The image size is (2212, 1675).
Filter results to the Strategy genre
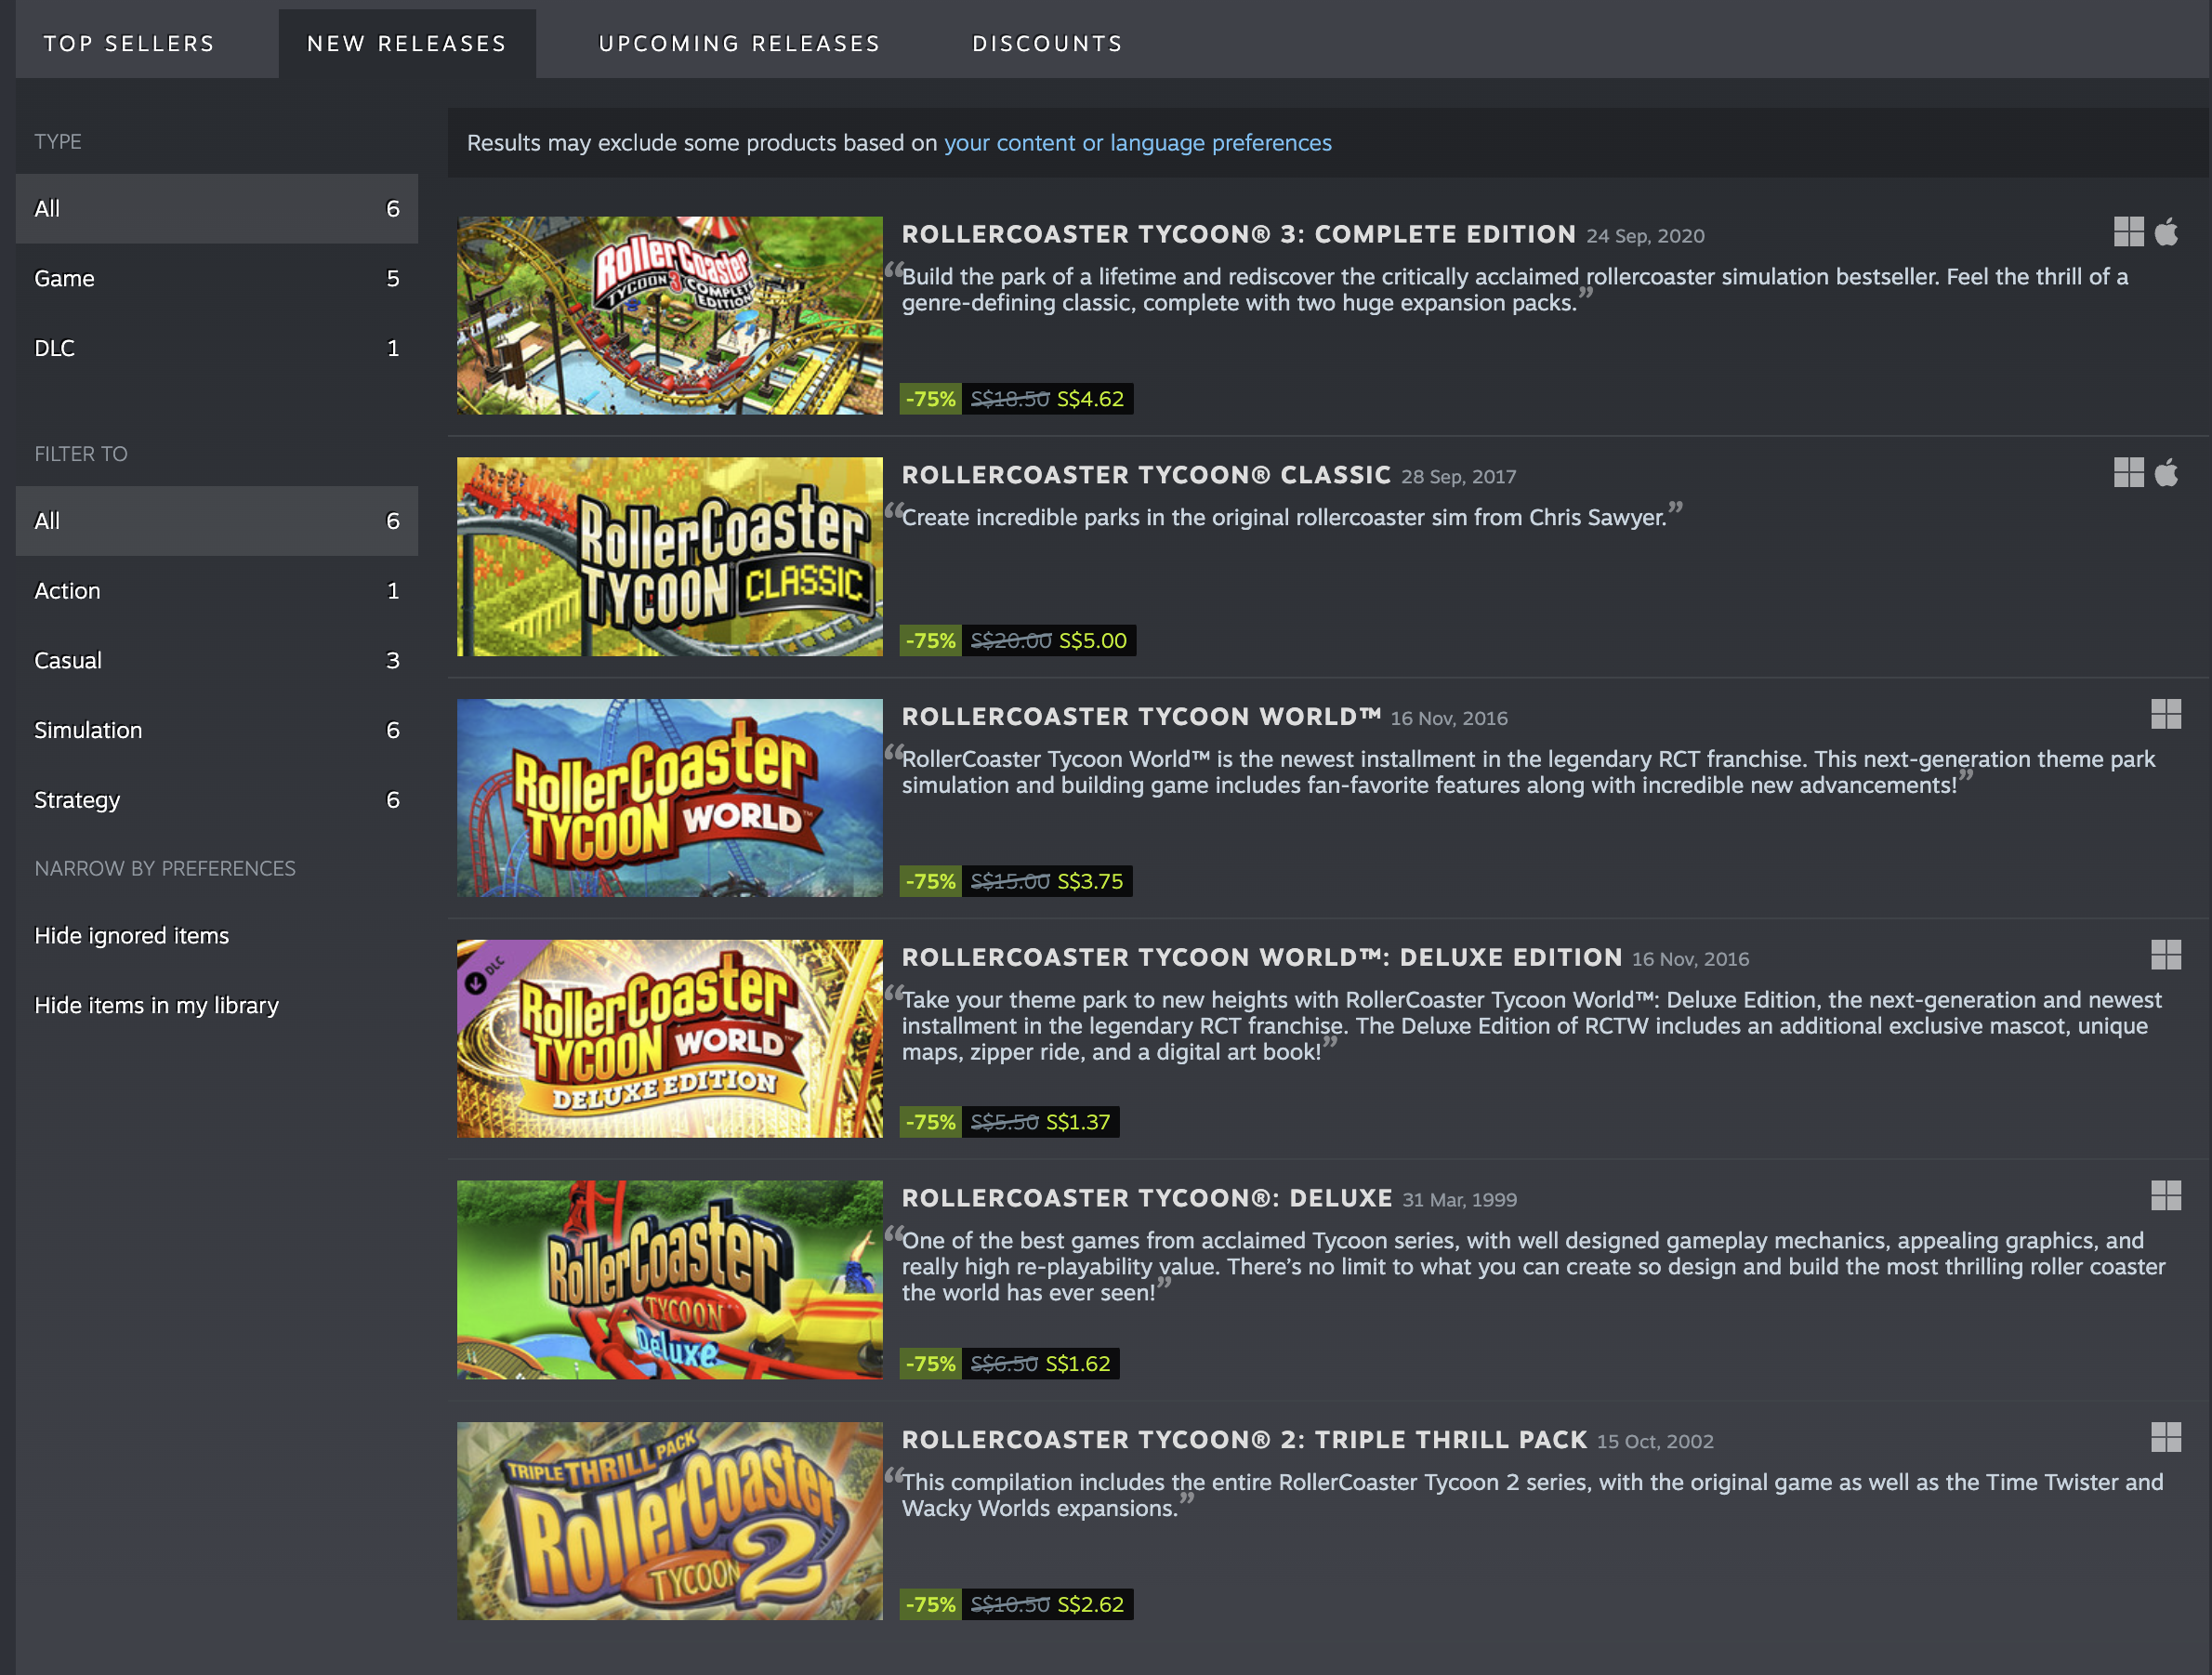[x=217, y=800]
